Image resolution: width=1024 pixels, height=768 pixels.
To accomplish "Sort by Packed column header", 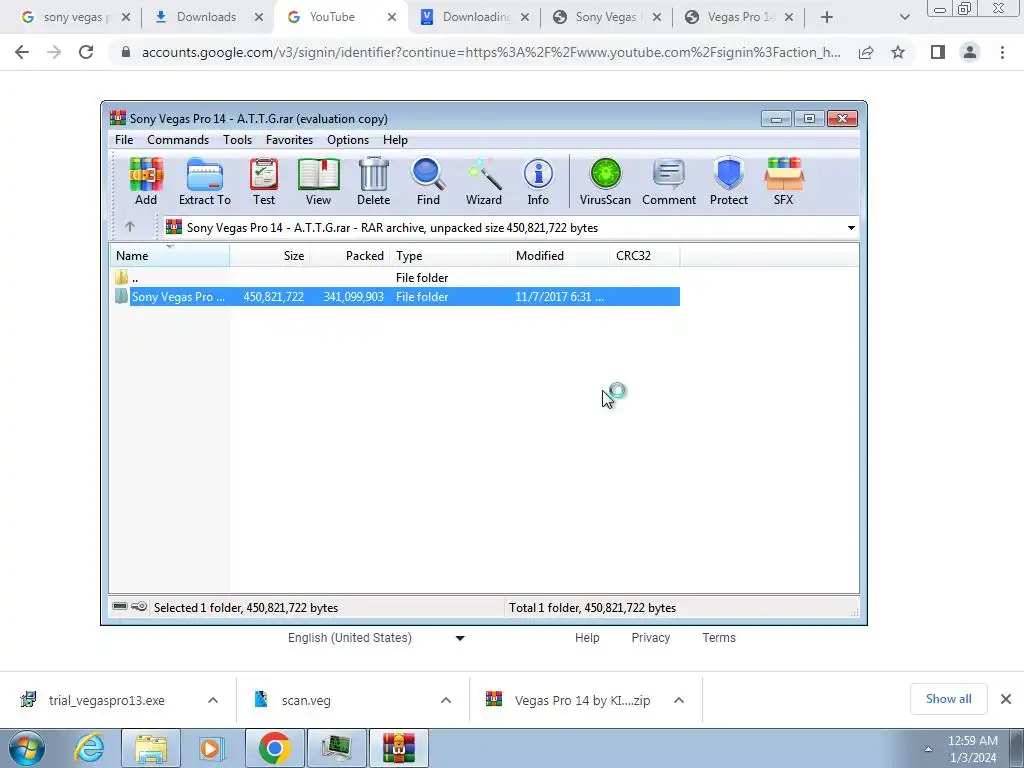I will 350,255.
